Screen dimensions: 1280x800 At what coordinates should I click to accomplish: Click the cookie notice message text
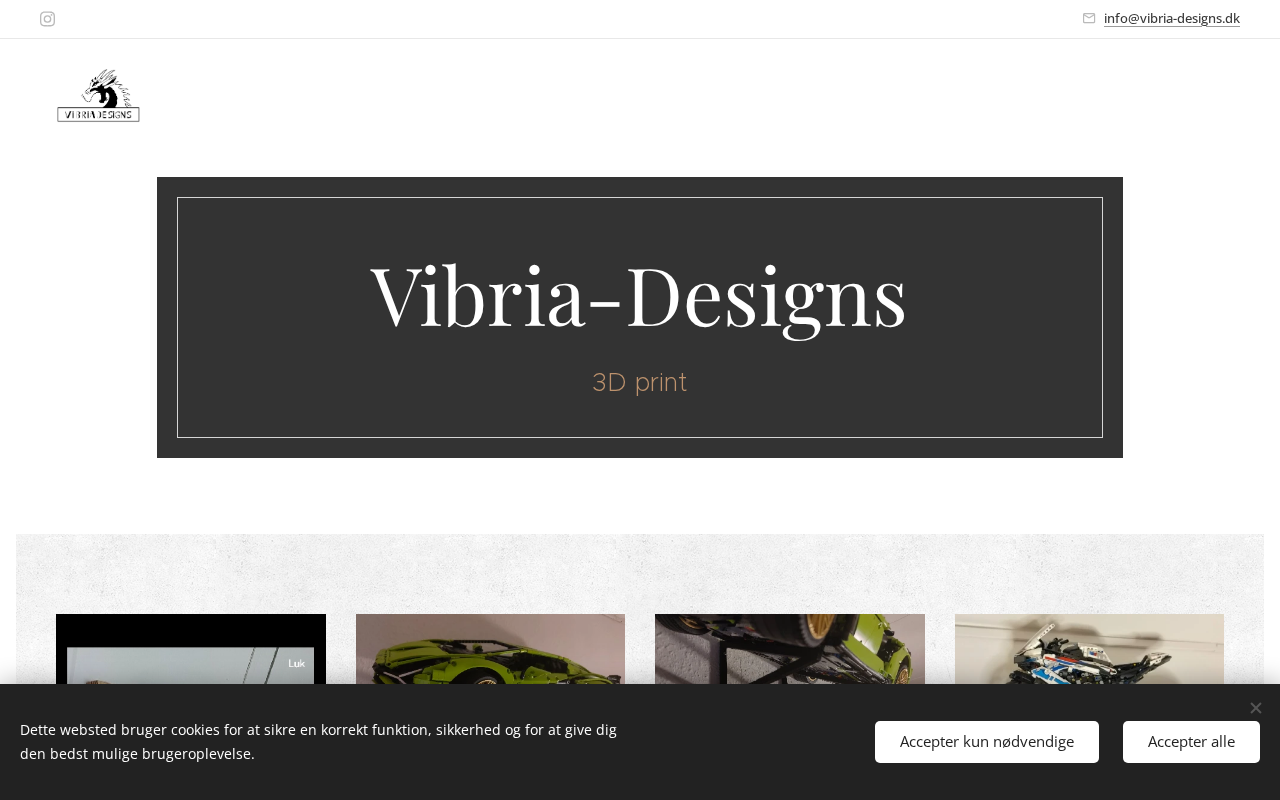(318, 742)
